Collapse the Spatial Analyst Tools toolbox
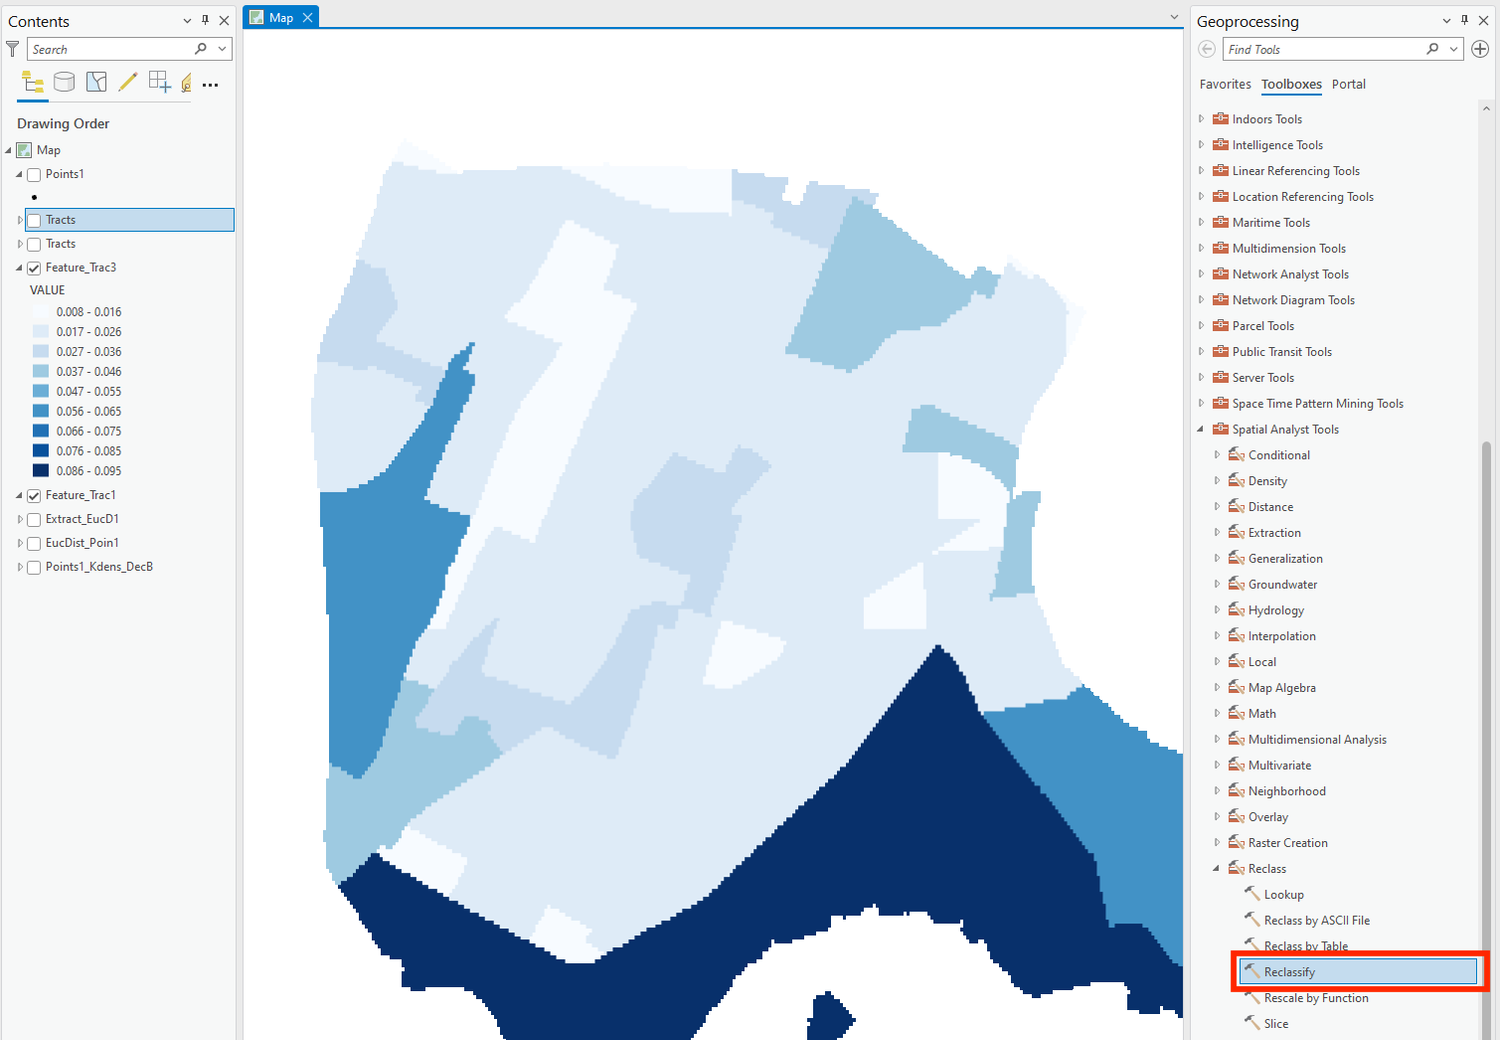Image resolution: width=1500 pixels, height=1040 pixels. click(1201, 428)
